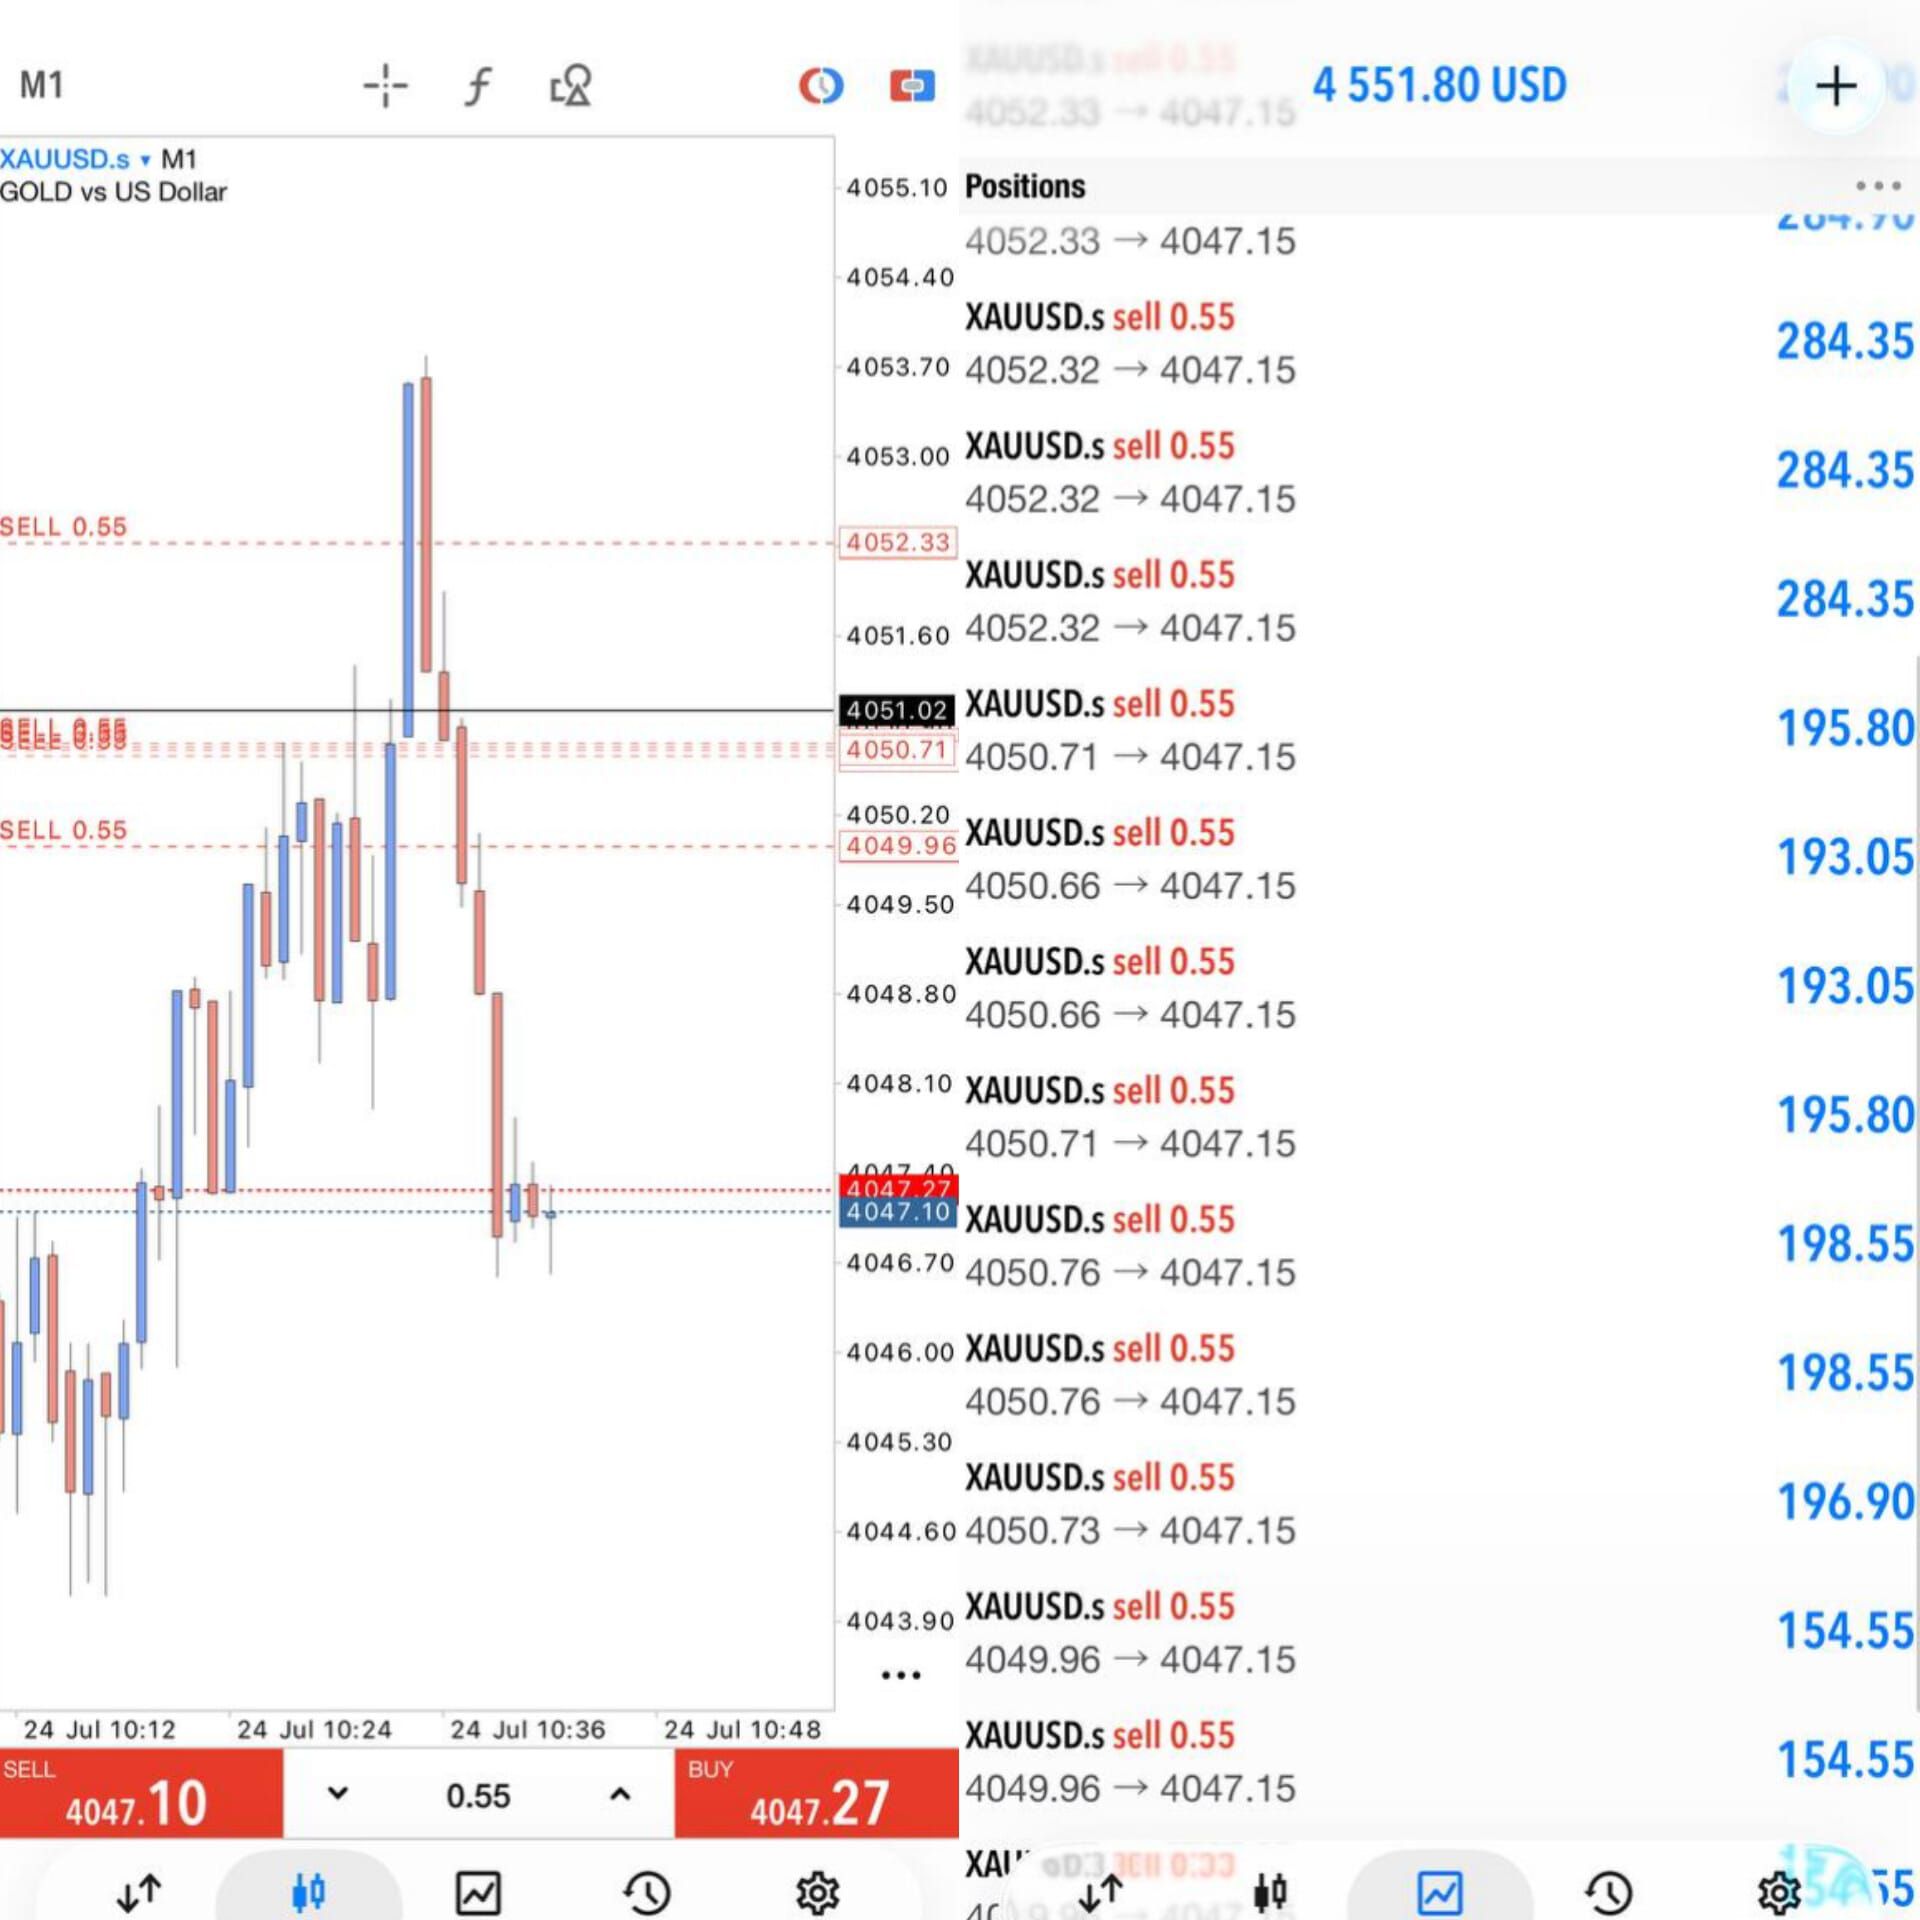This screenshot has width=1920, height=1920.
Task: Tap the blue 4047.10 bid price label
Action: pos(899,1212)
